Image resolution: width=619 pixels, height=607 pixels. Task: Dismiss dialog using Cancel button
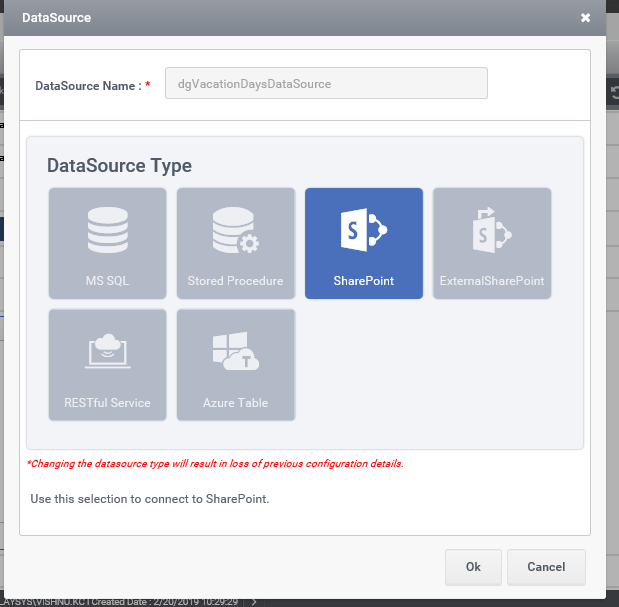[x=546, y=567]
